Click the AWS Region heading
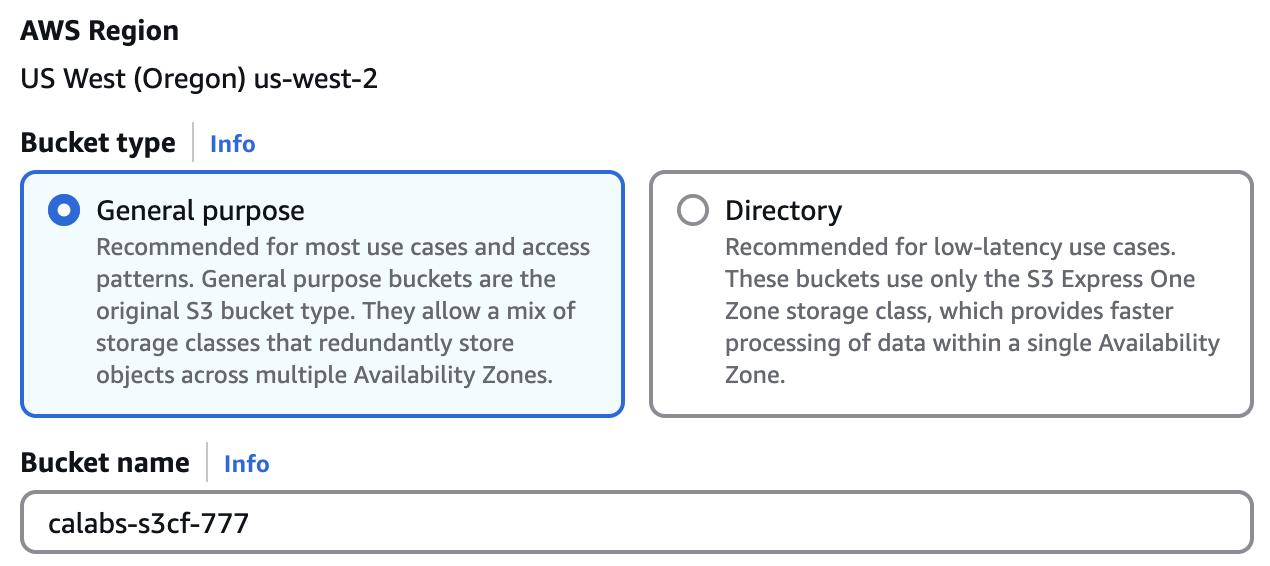The width and height of the screenshot is (1270, 566). (100, 31)
